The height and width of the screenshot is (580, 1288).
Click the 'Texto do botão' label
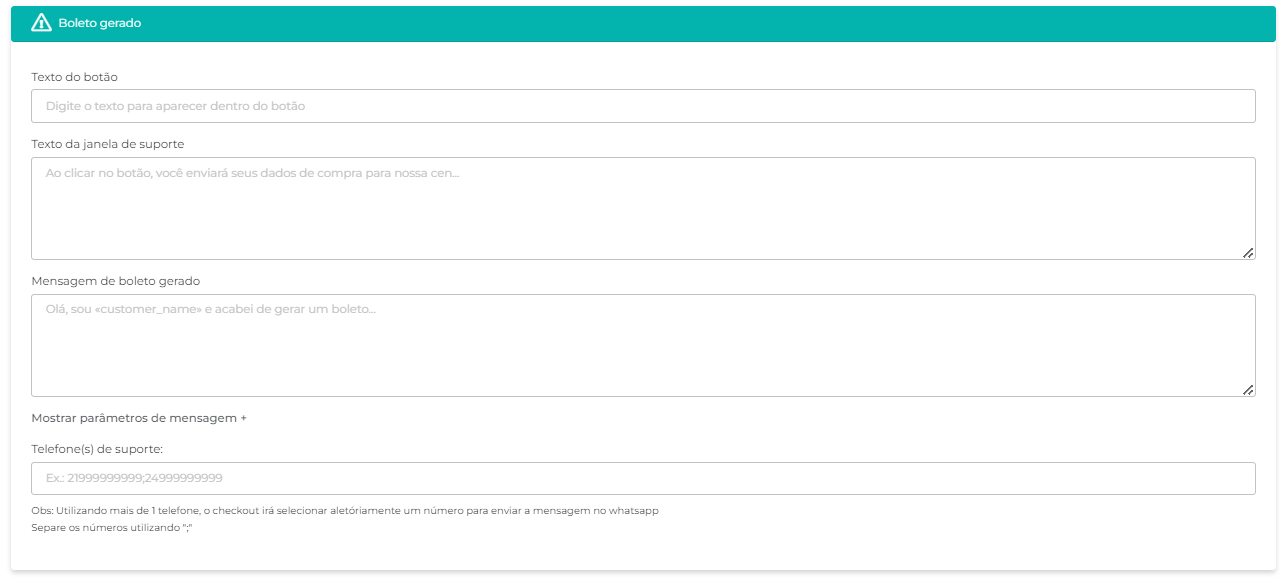coord(75,77)
